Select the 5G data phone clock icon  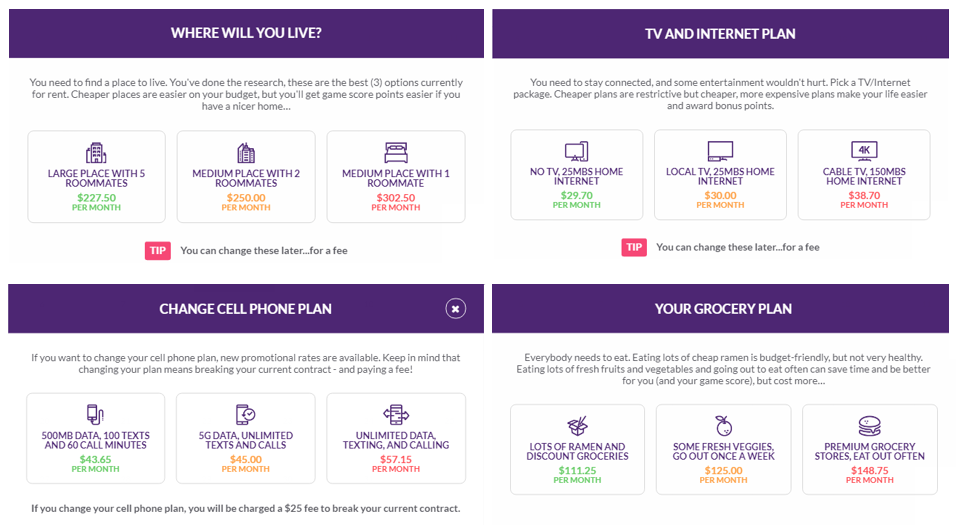point(246,414)
